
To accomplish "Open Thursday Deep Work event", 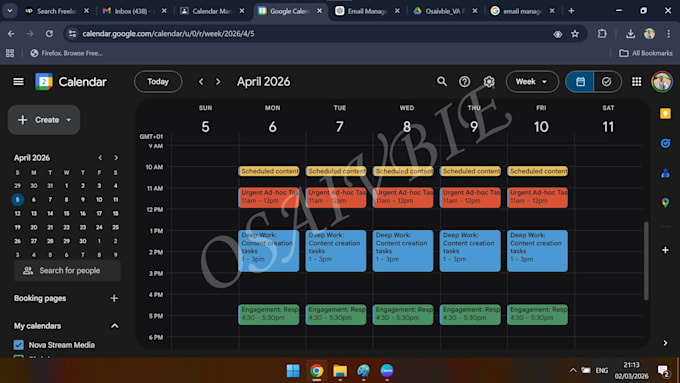I will coord(470,251).
